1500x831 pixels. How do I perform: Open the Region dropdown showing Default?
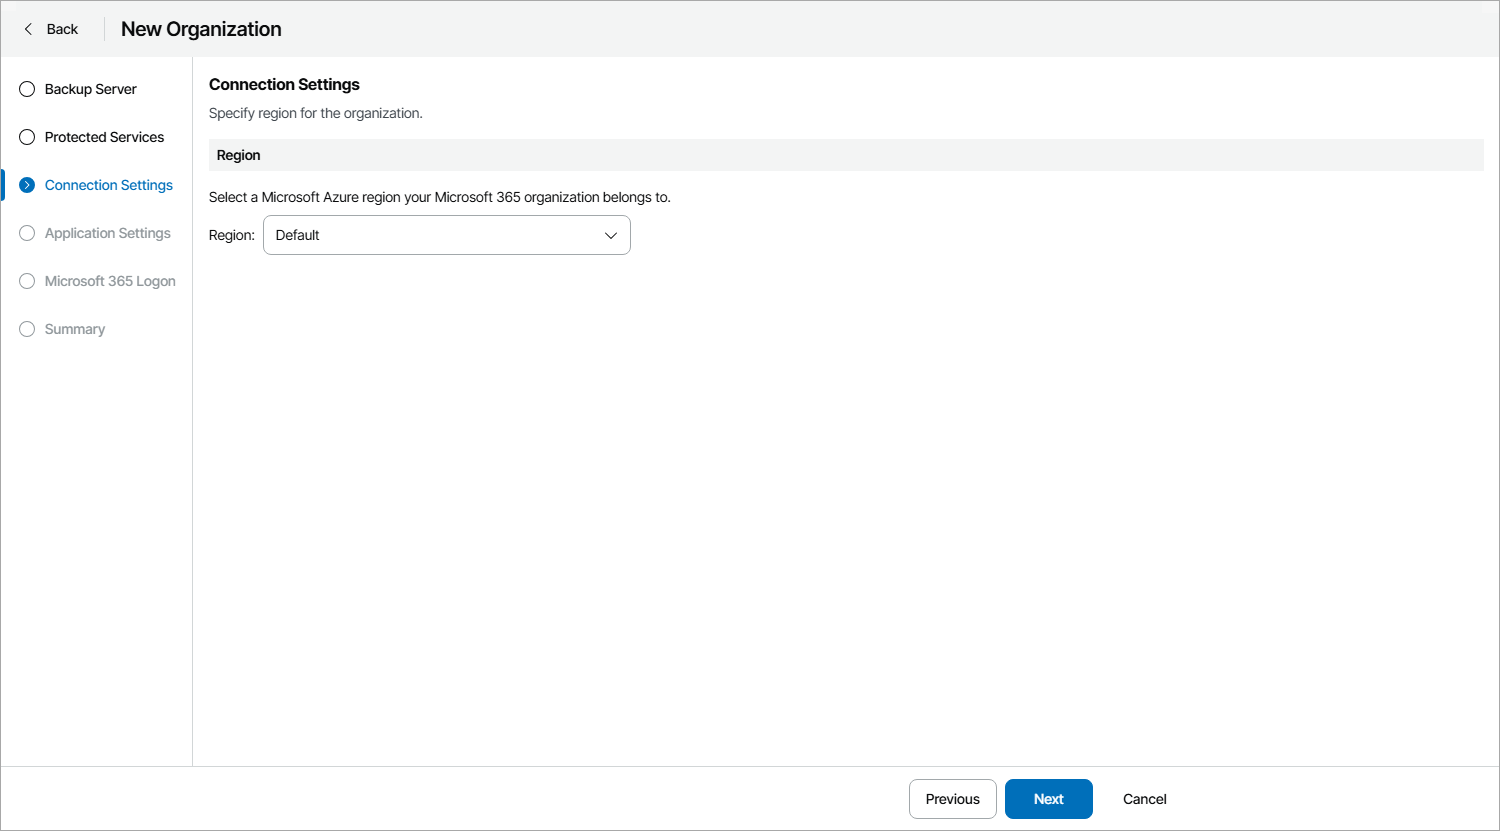(446, 235)
